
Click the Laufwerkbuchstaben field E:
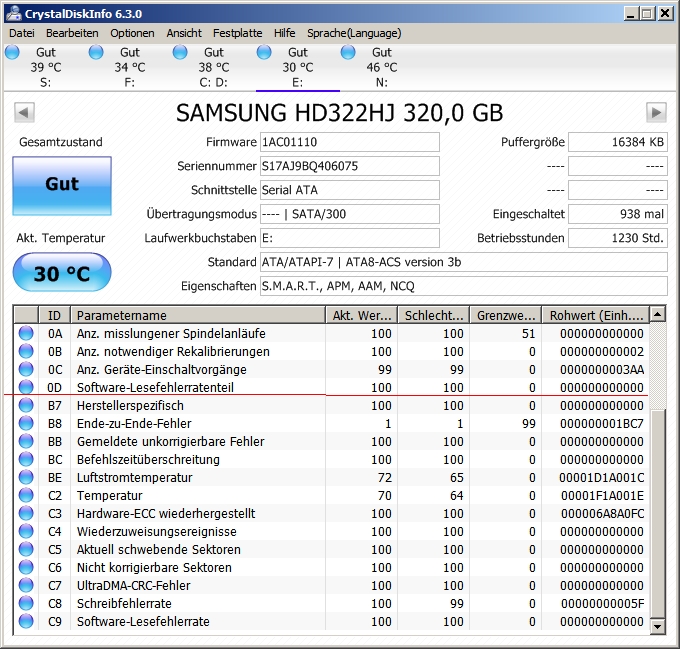point(350,238)
